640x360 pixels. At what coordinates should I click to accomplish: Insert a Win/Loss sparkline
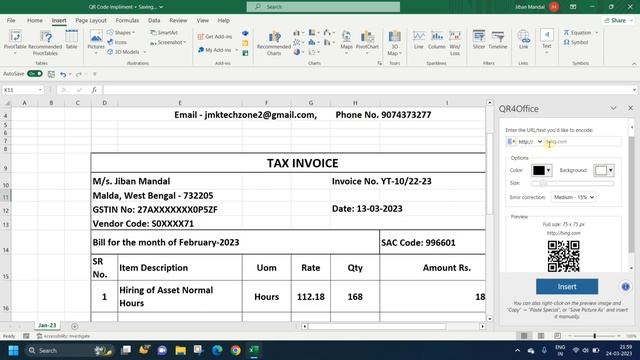point(455,42)
